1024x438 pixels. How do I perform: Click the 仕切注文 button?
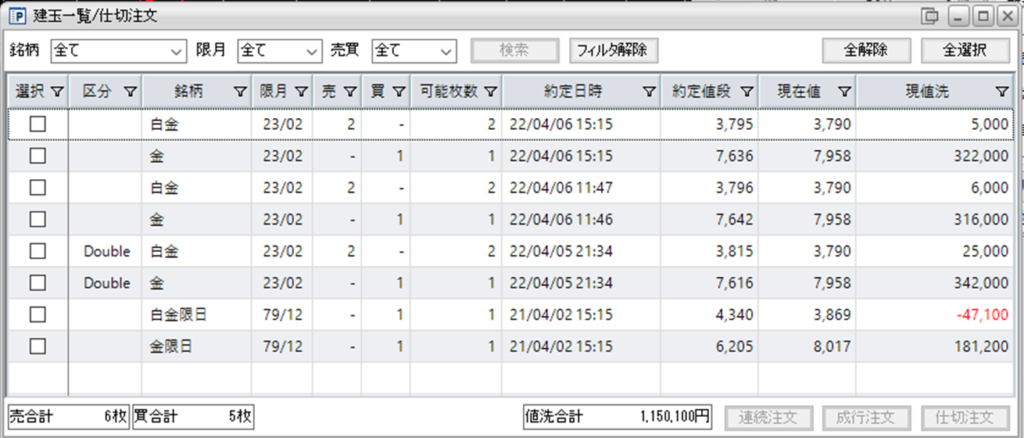tap(967, 416)
